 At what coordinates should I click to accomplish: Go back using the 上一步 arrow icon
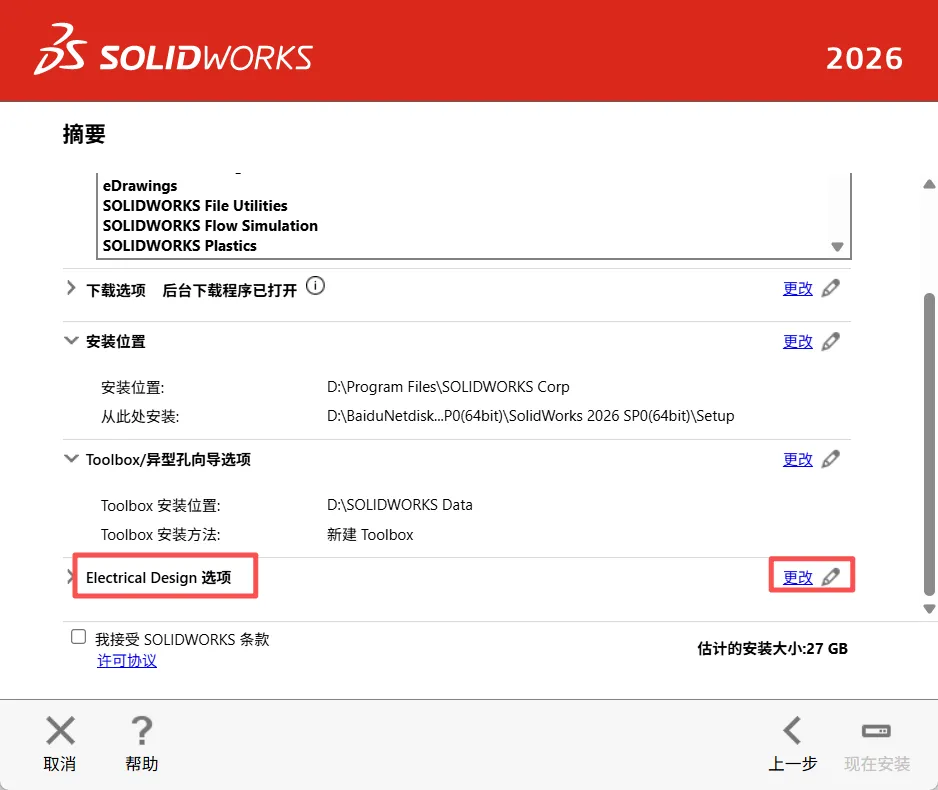792,730
